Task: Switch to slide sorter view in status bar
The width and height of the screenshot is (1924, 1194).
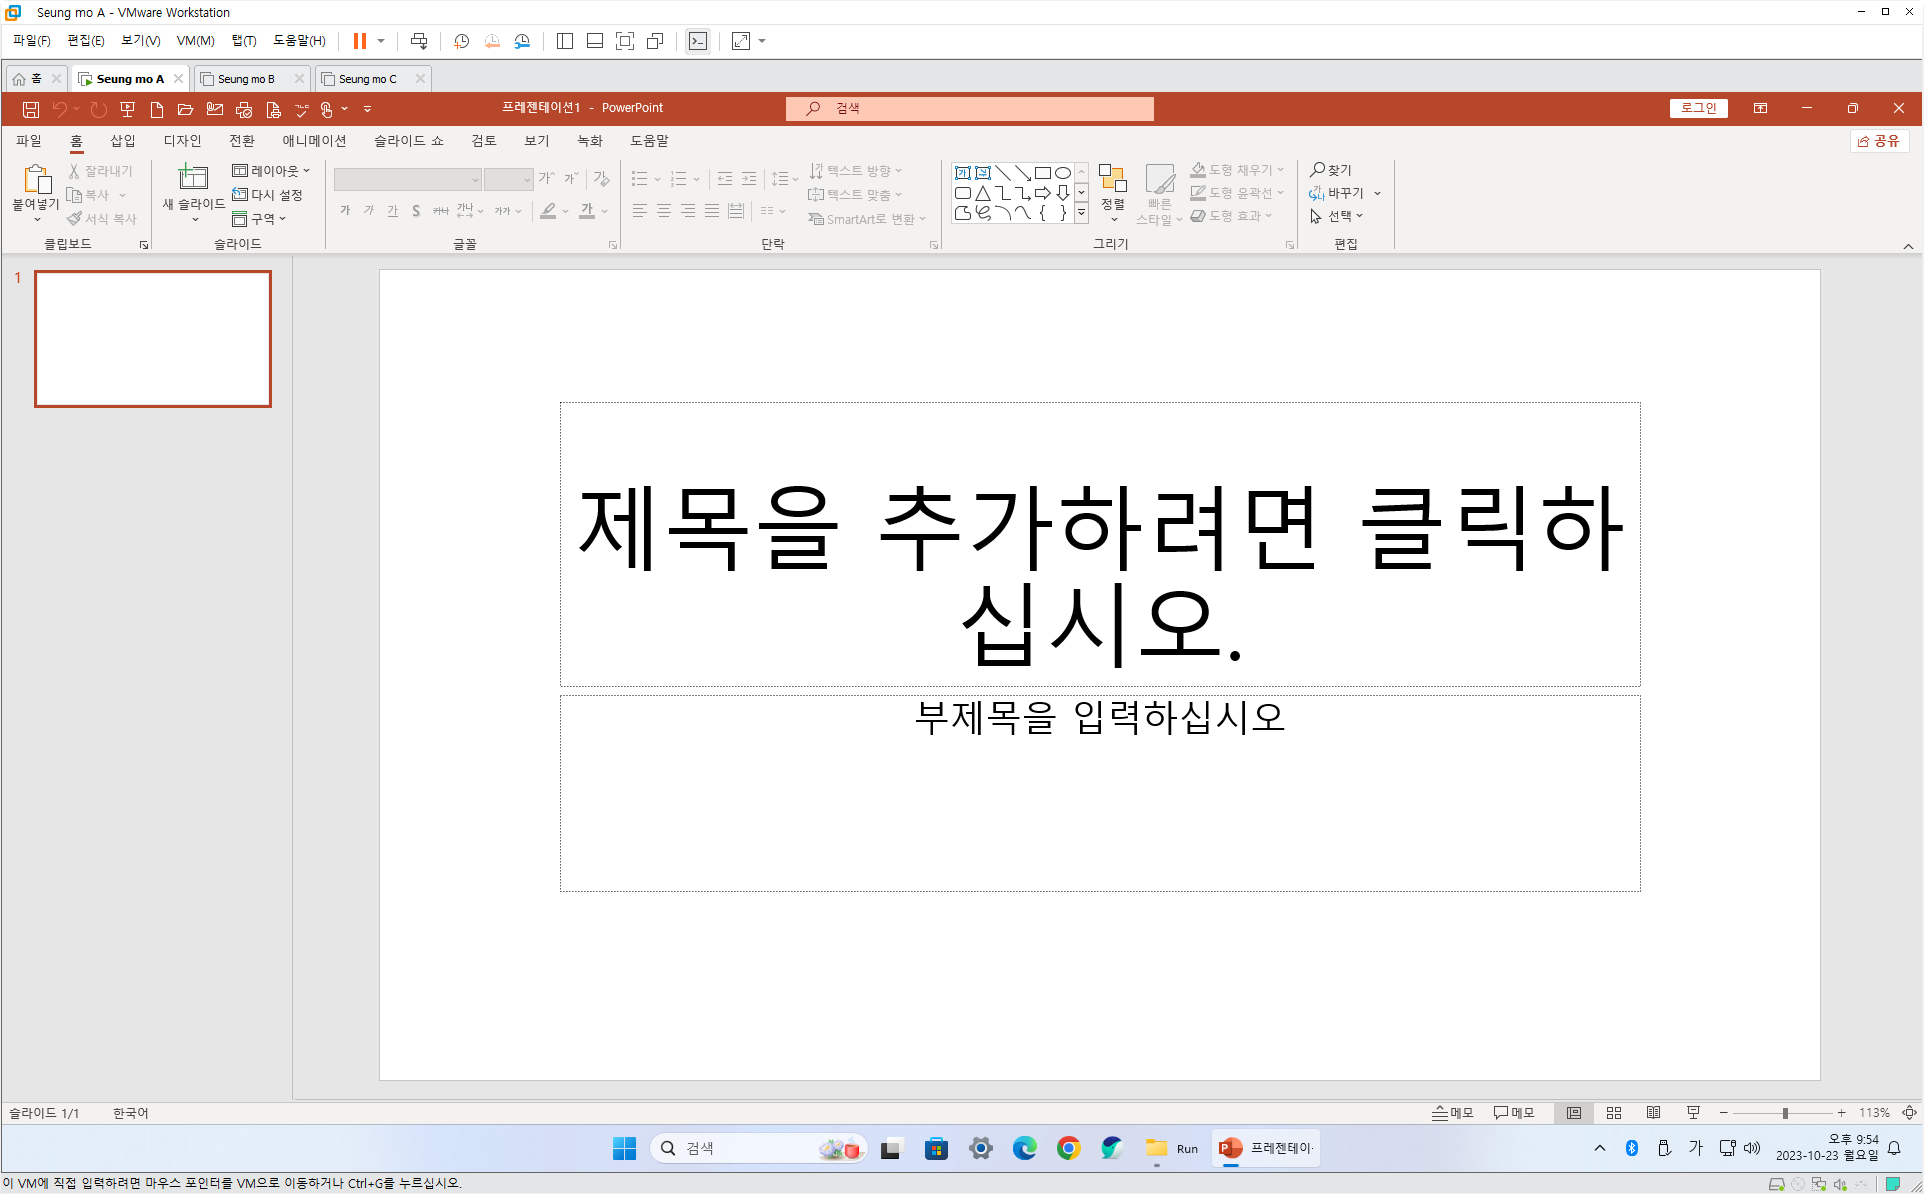Action: pyautogui.click(x=1614, y=1113)
